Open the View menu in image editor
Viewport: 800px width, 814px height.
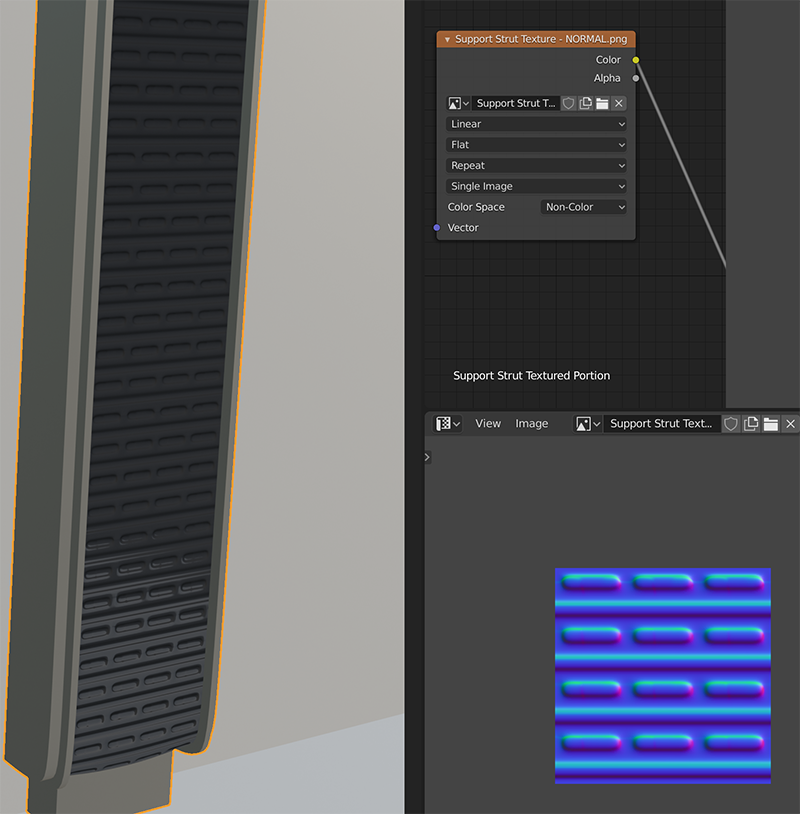click(x=488, y=424)
